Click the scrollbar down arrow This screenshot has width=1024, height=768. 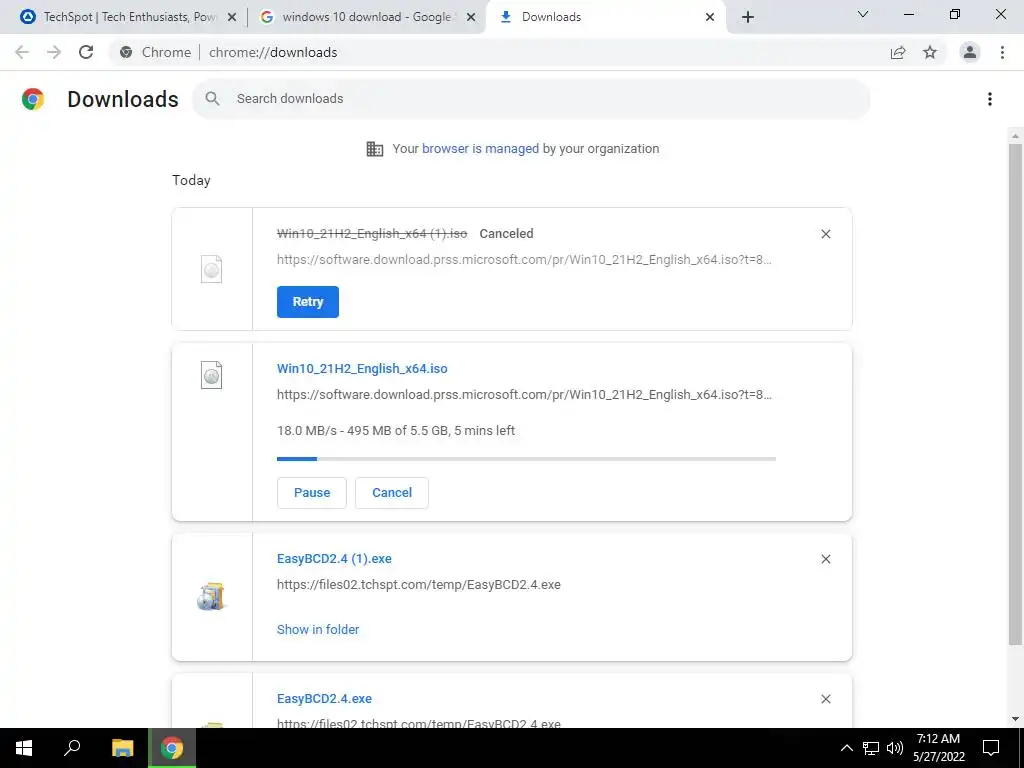point(1015,719)
